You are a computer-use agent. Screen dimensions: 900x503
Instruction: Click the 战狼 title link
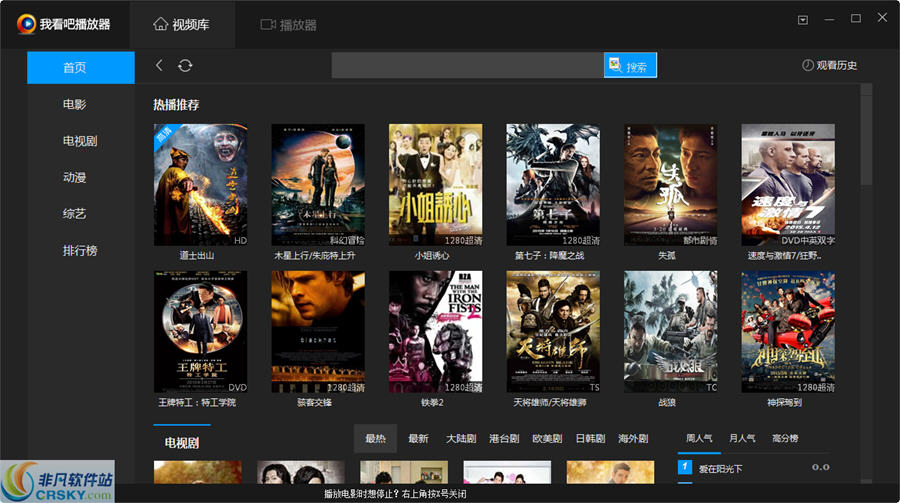[666, 403]
